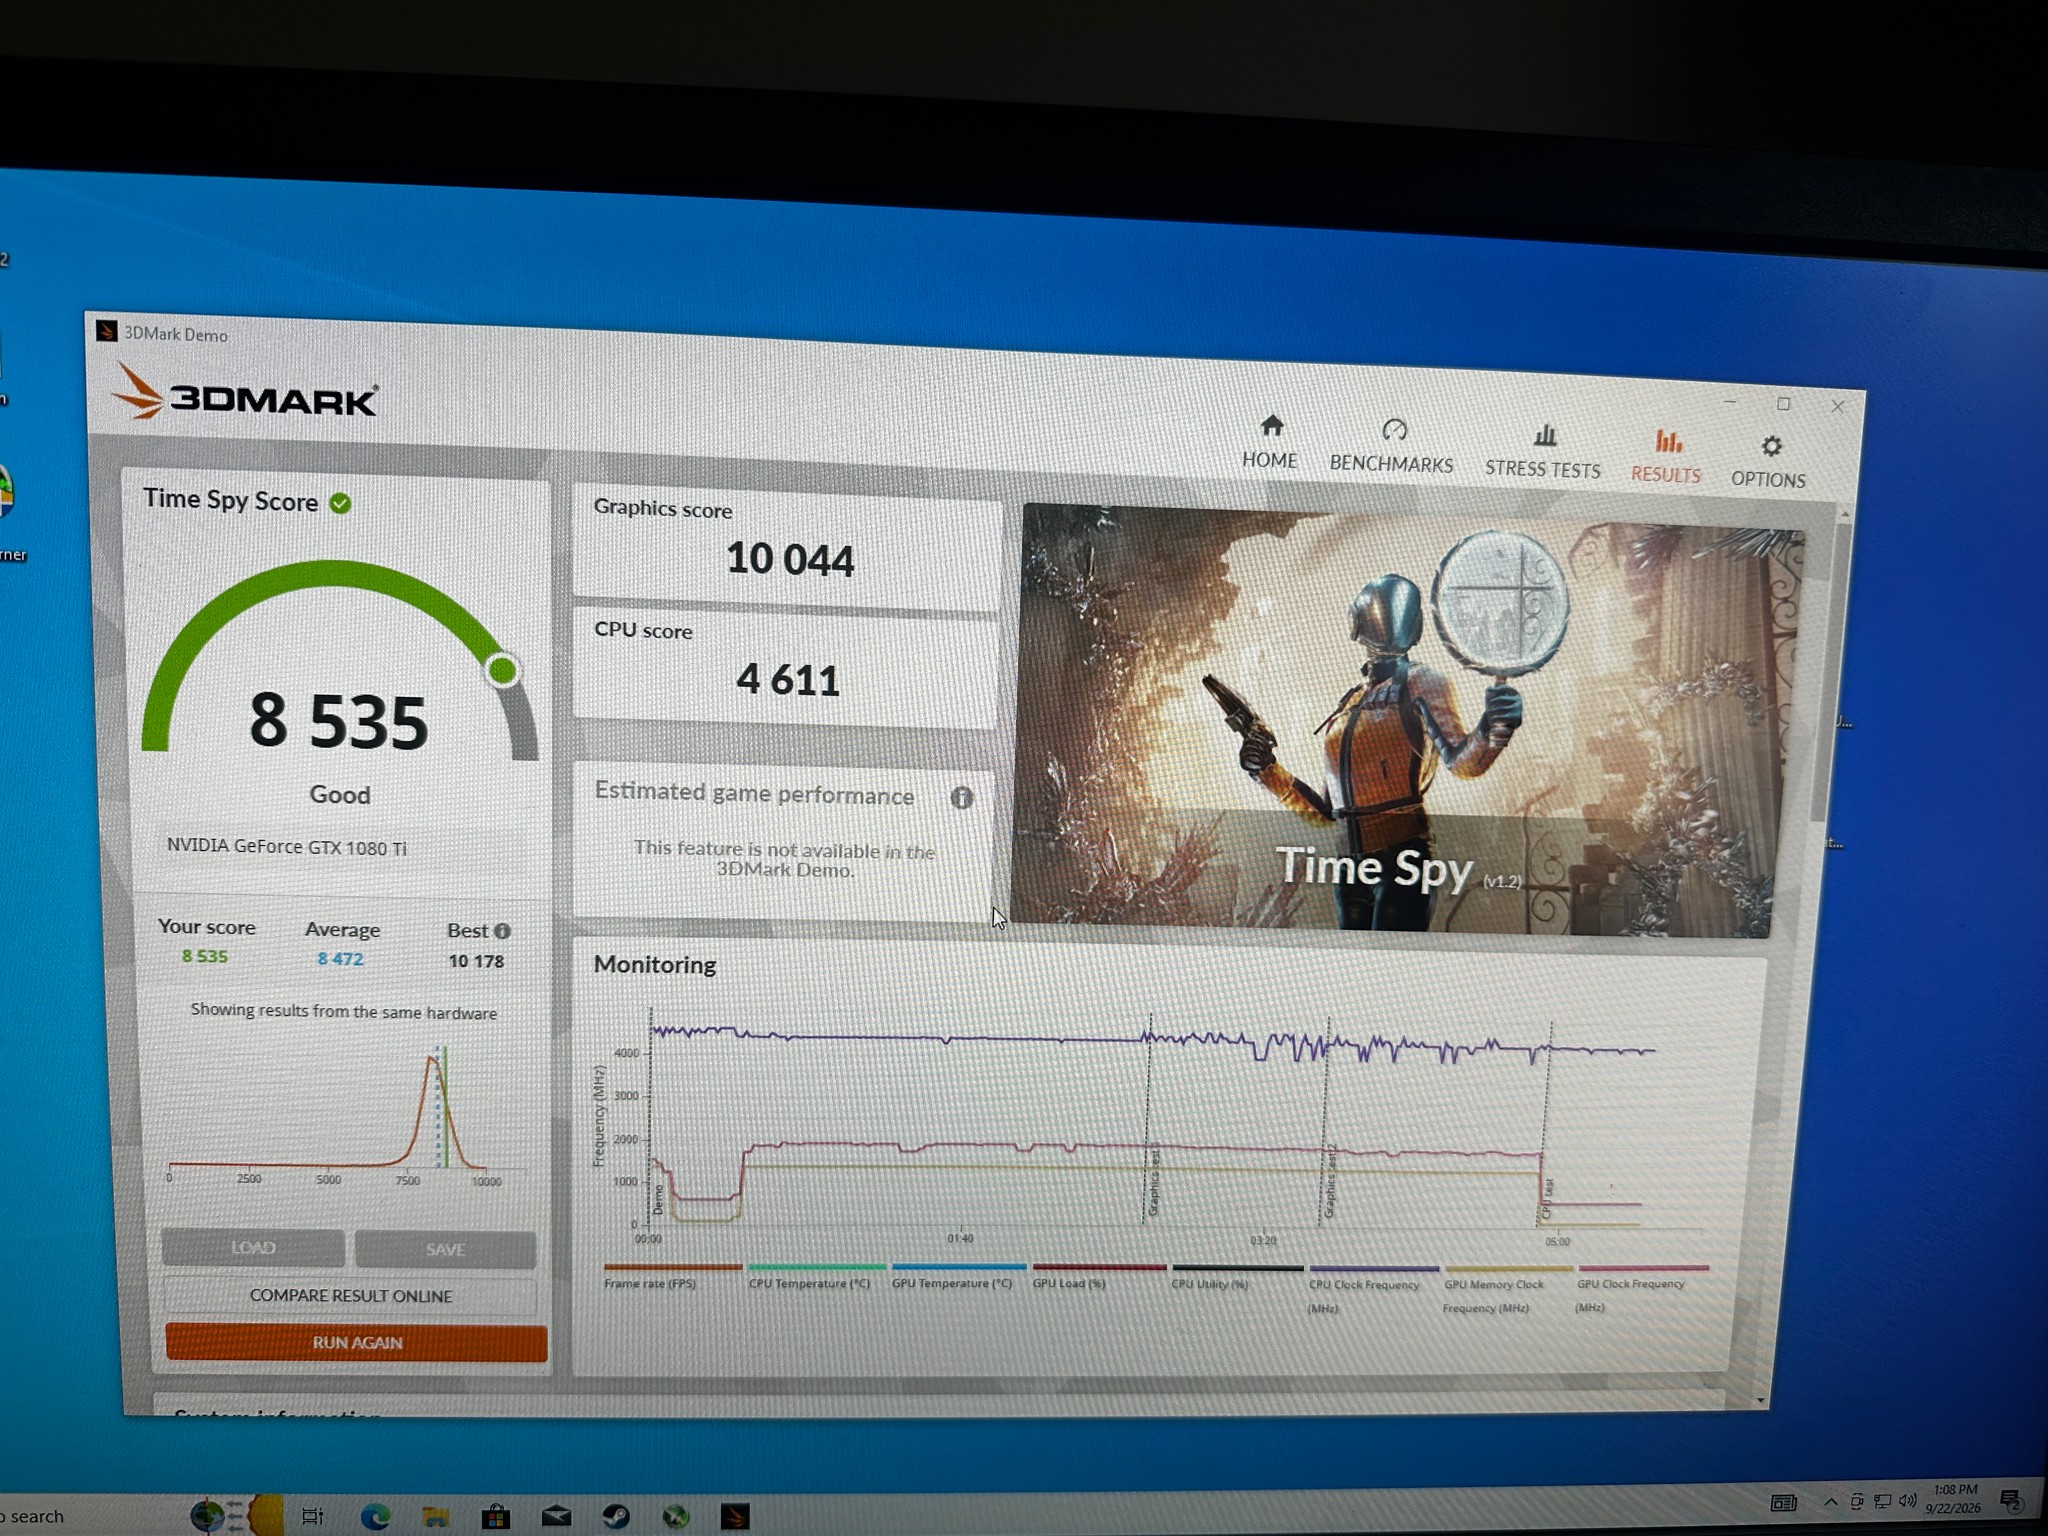Click the NVIDIA GeForce GTX 1080 Ti label
The height and width of the screenshot is (1536, 2048).
pyautogui.click(x=287, y=847)
